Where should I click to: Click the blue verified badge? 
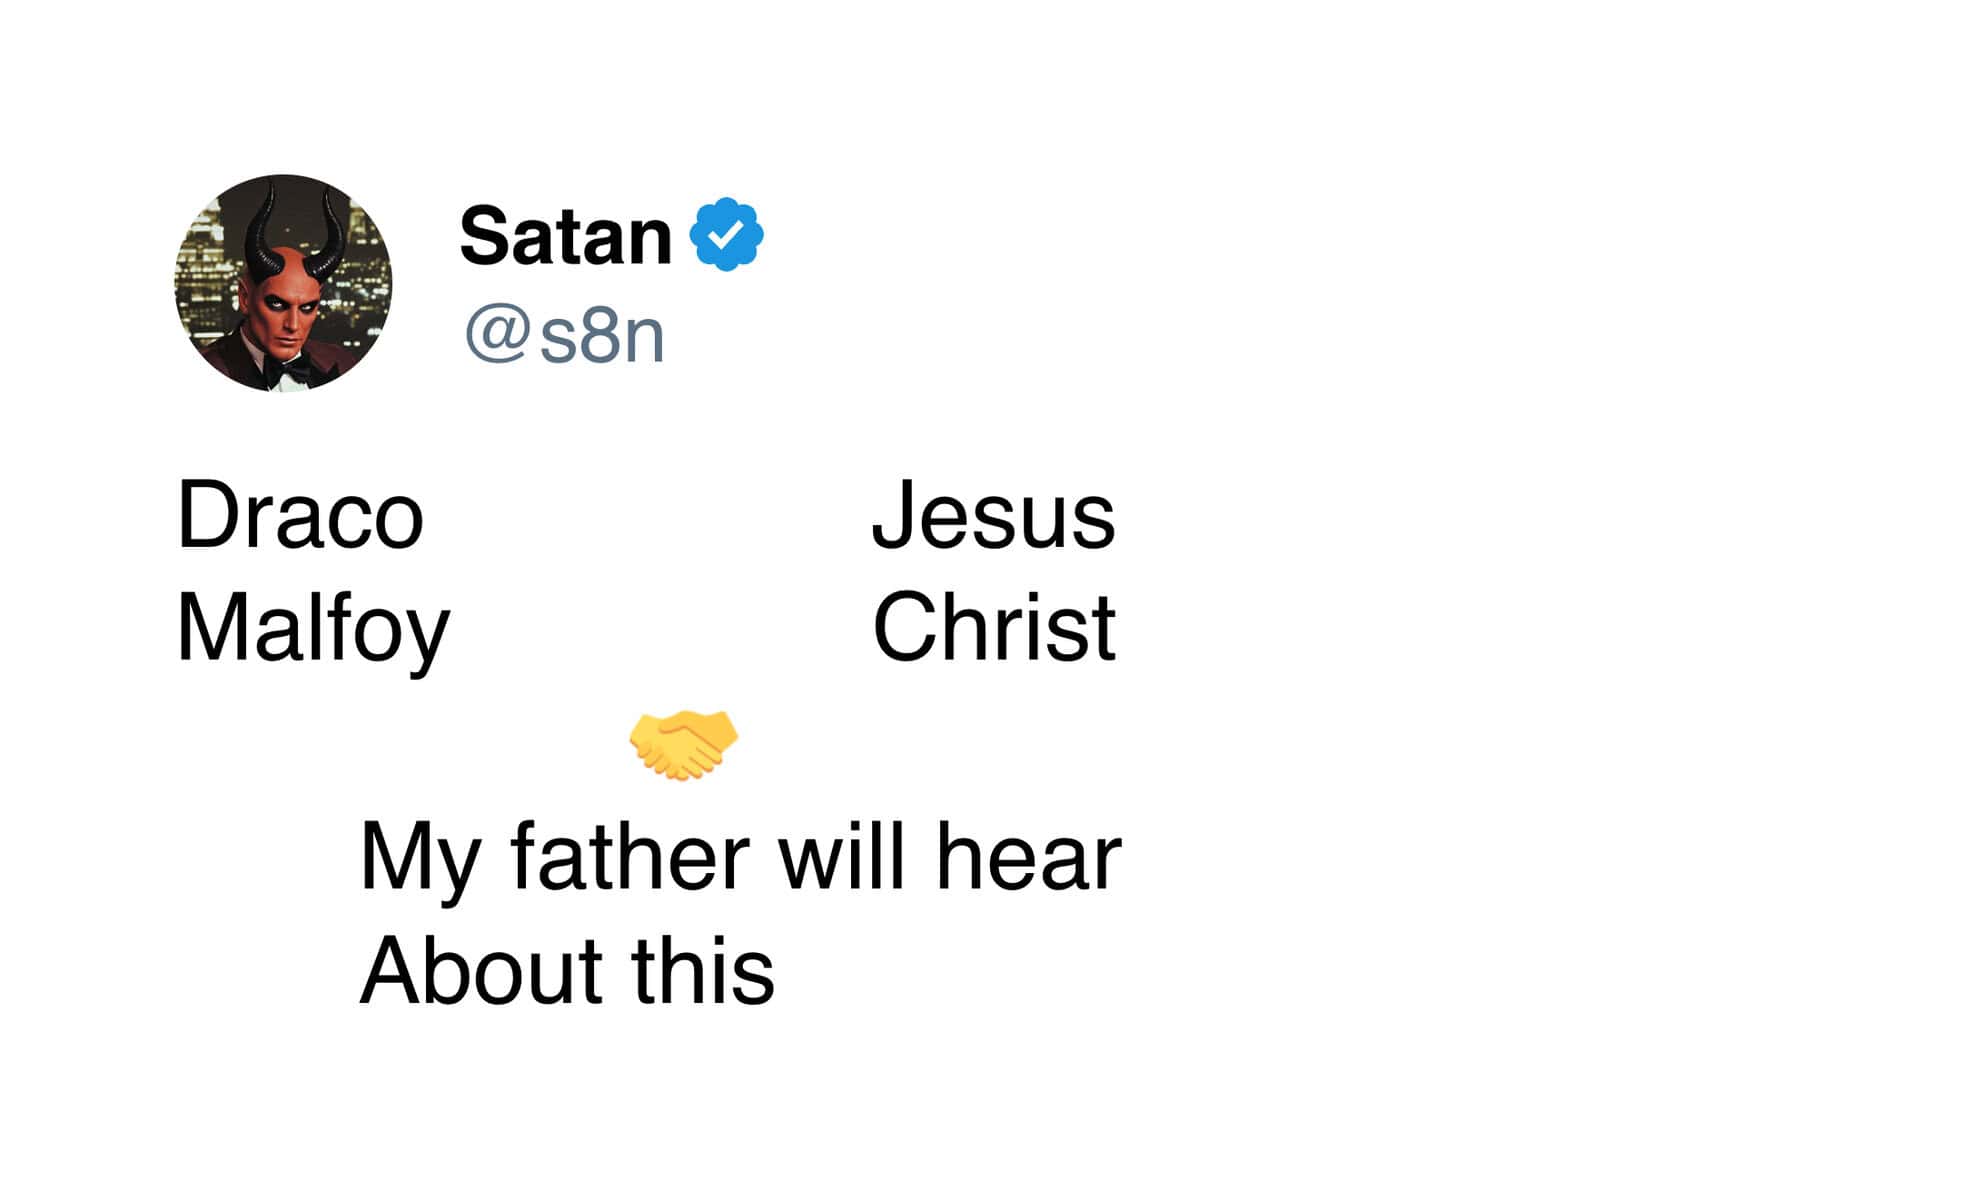(x=727, y=234)
